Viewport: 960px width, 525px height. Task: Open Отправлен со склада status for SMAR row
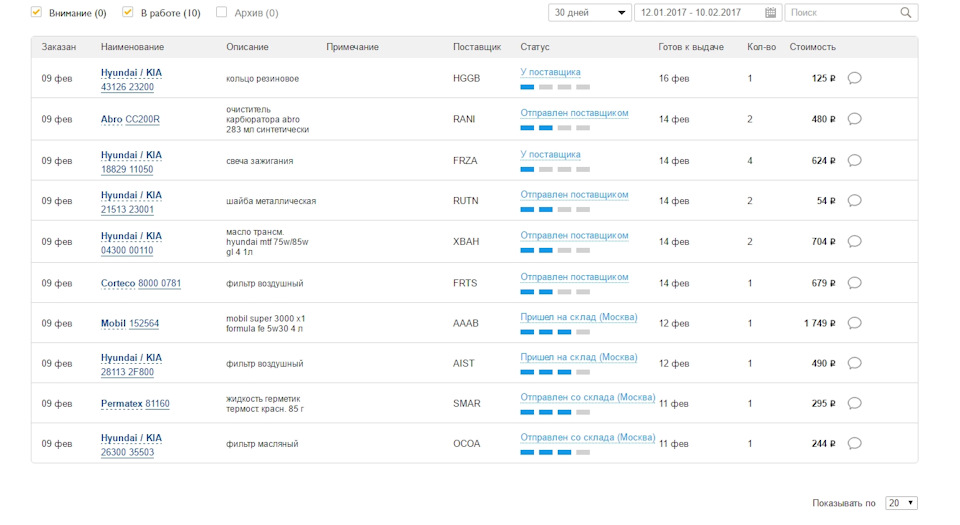pyautogui.click(x=588, y=398)
